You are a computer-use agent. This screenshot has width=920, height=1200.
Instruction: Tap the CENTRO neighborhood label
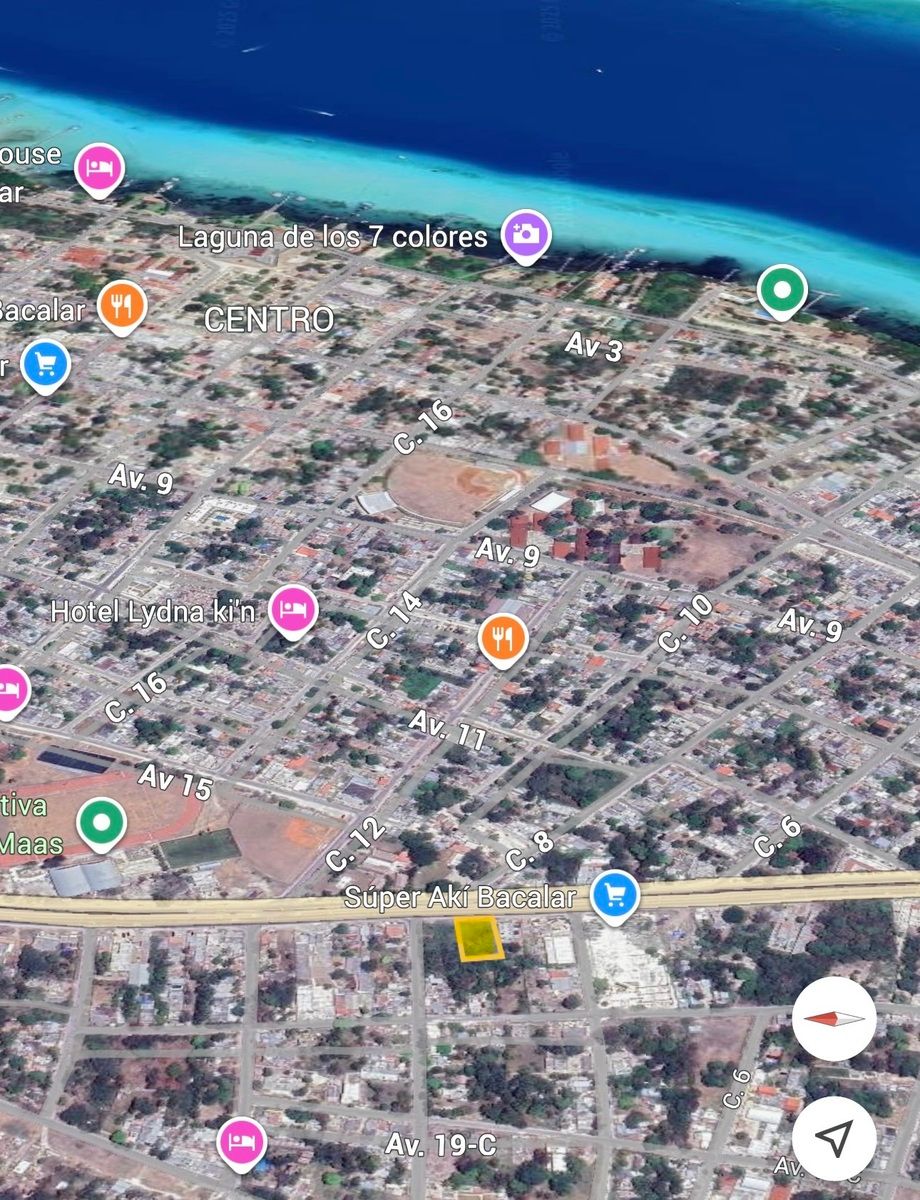pyautogui.click(x=268, y=320)
